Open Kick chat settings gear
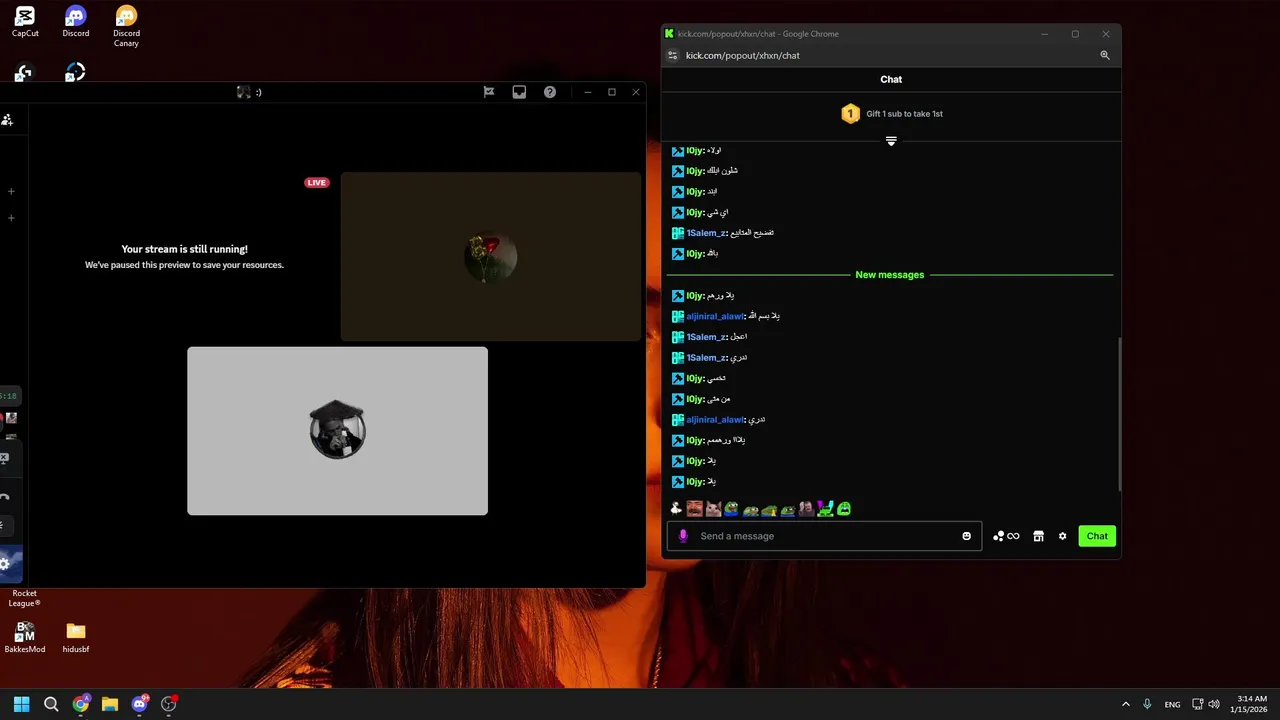Image resolution: width=1280 pixels, height=720 pixels. tap(1062, 536)
